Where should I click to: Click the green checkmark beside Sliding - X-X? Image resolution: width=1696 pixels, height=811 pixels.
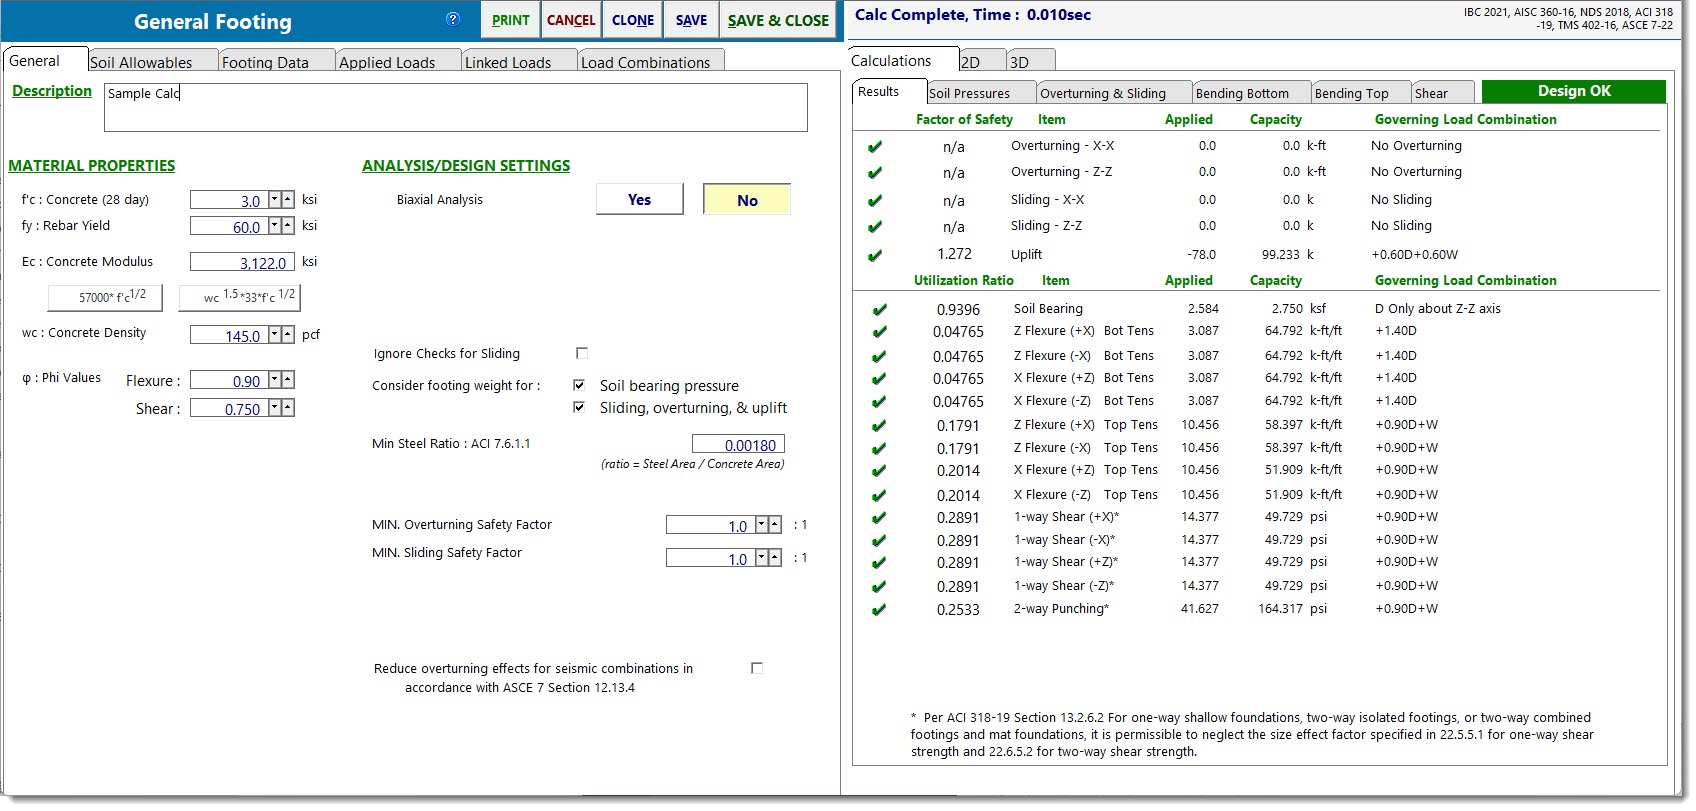click(875, 200)
